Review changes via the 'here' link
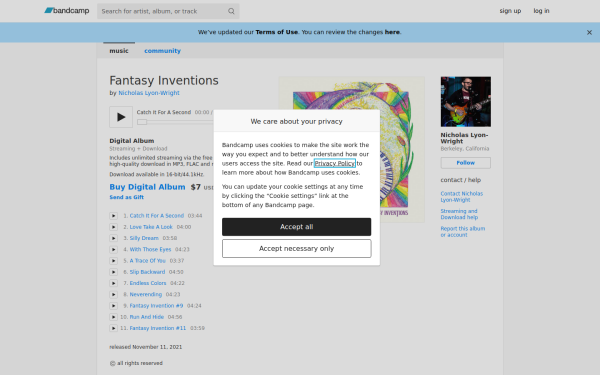Viewport: 600px width, 375px height. (x=392, y=32)
